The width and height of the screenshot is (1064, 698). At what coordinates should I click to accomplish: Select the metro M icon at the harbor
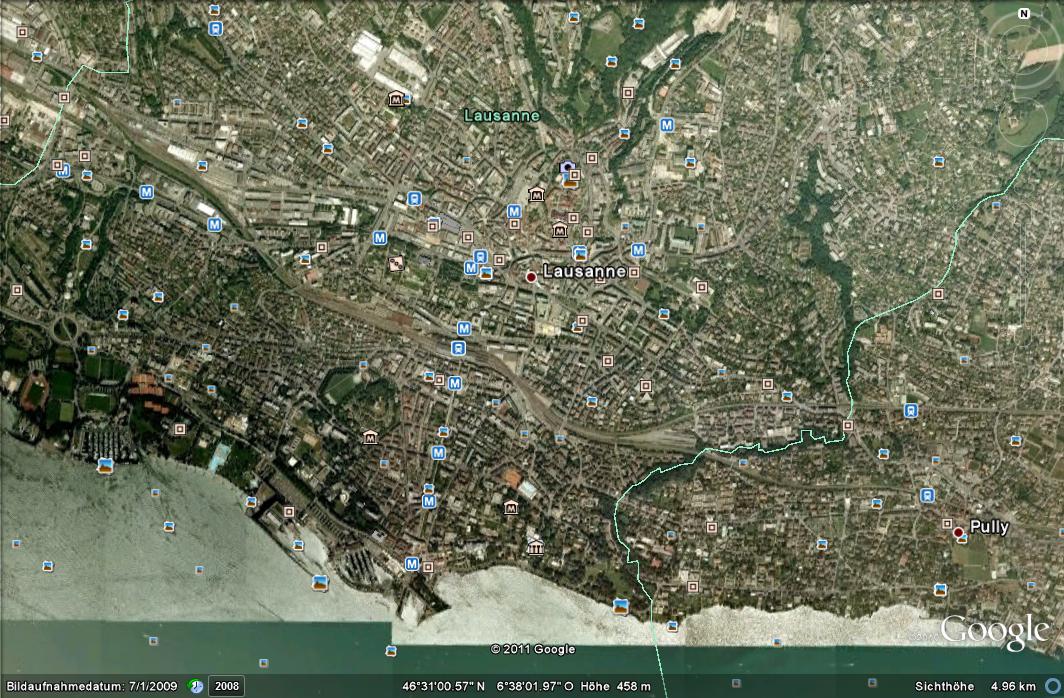tap(411, 564)
